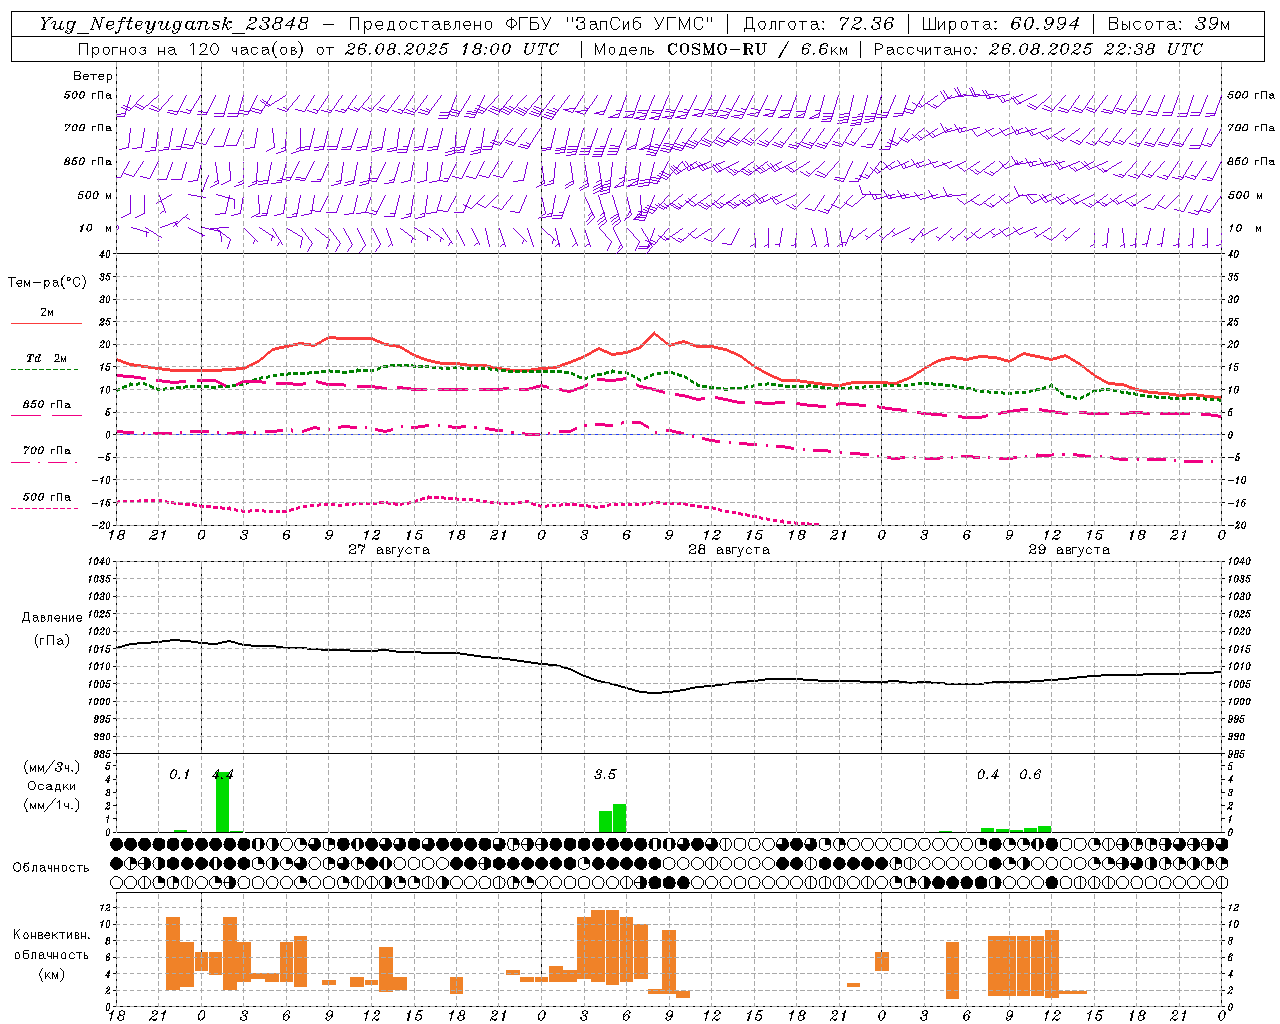Click the tallest green precipitation bar
Screen dimensions: 1280x1024
222,802
